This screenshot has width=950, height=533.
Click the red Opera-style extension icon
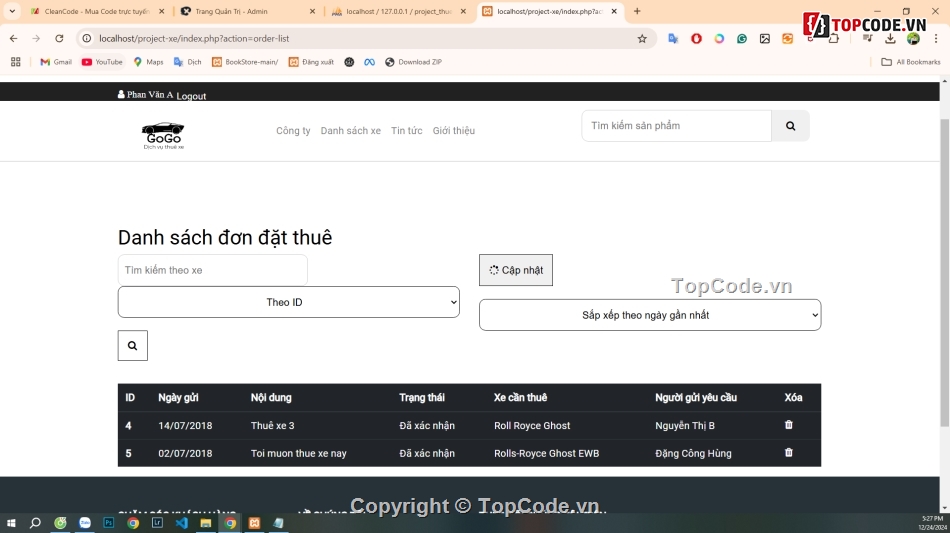click(x=696, y=39)
